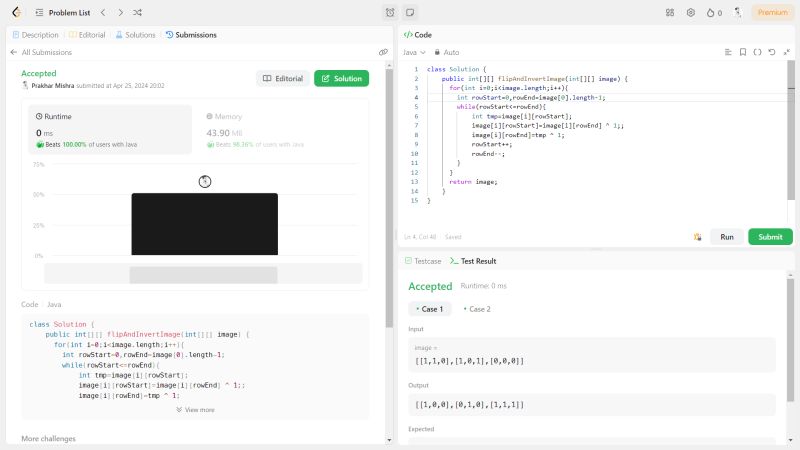This screenshot has width=800, height=450.
Task: Click the image input value field
Action: coord(592,355)
